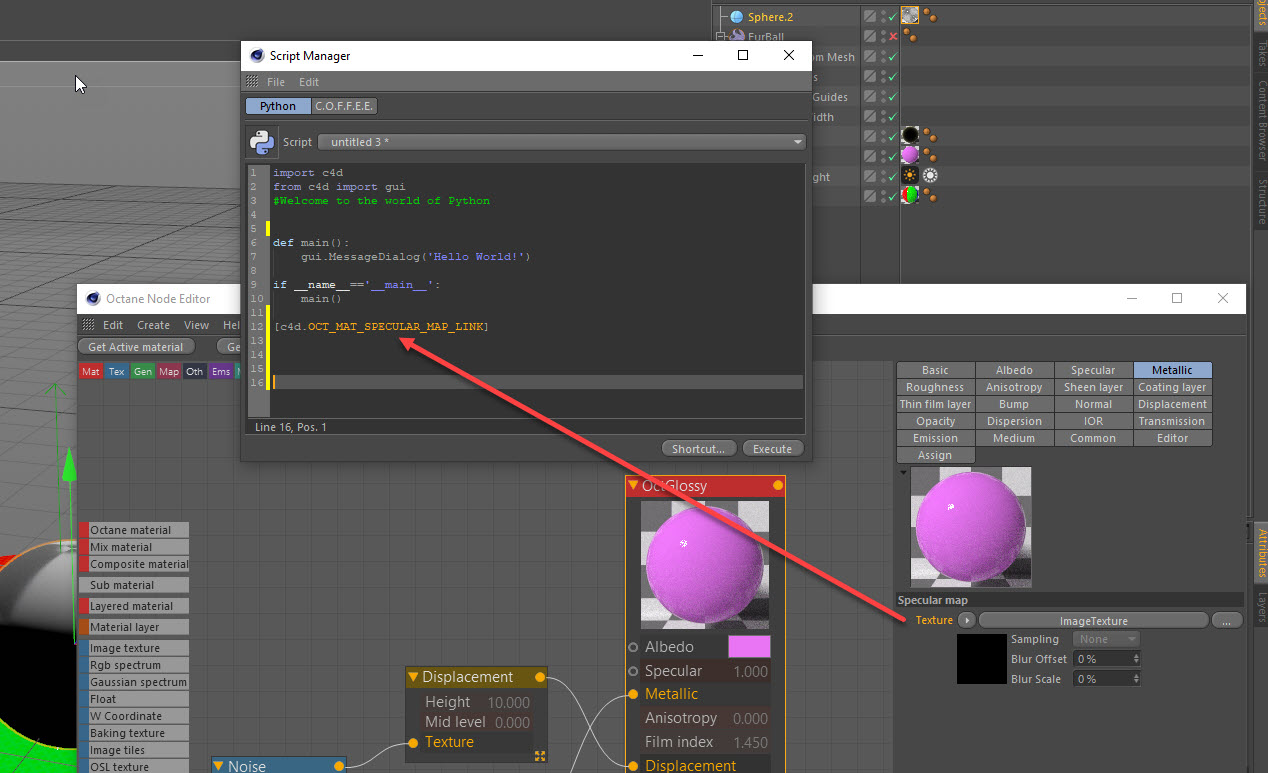
Task: Toggle the Mat node filter
Action: [91, 372]
